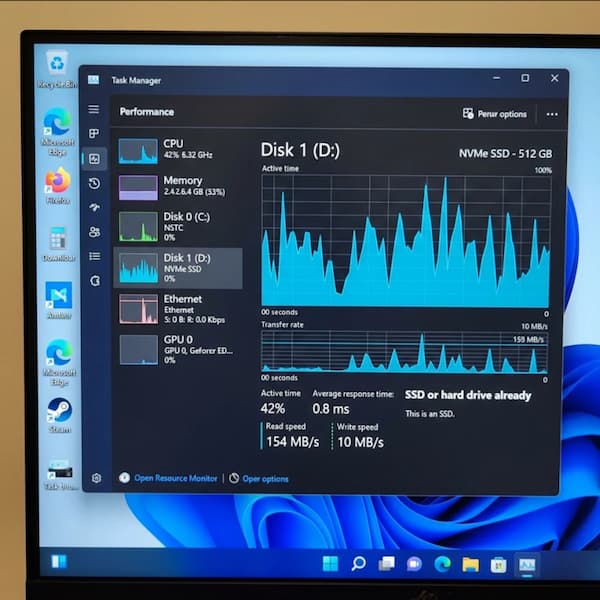This screenshot has width=600, height=600.
Task: Select Disk 0 (C:) item
Action: 178,227
